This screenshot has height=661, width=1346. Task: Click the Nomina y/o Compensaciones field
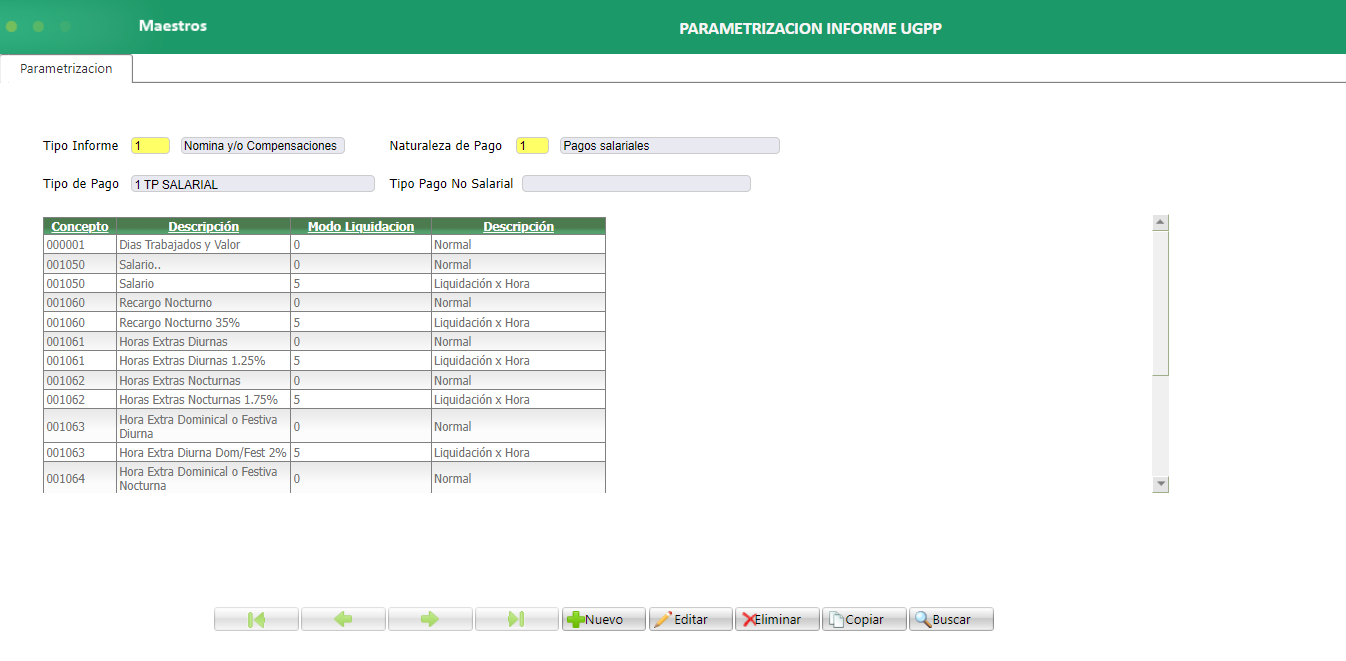click(263, 146)
